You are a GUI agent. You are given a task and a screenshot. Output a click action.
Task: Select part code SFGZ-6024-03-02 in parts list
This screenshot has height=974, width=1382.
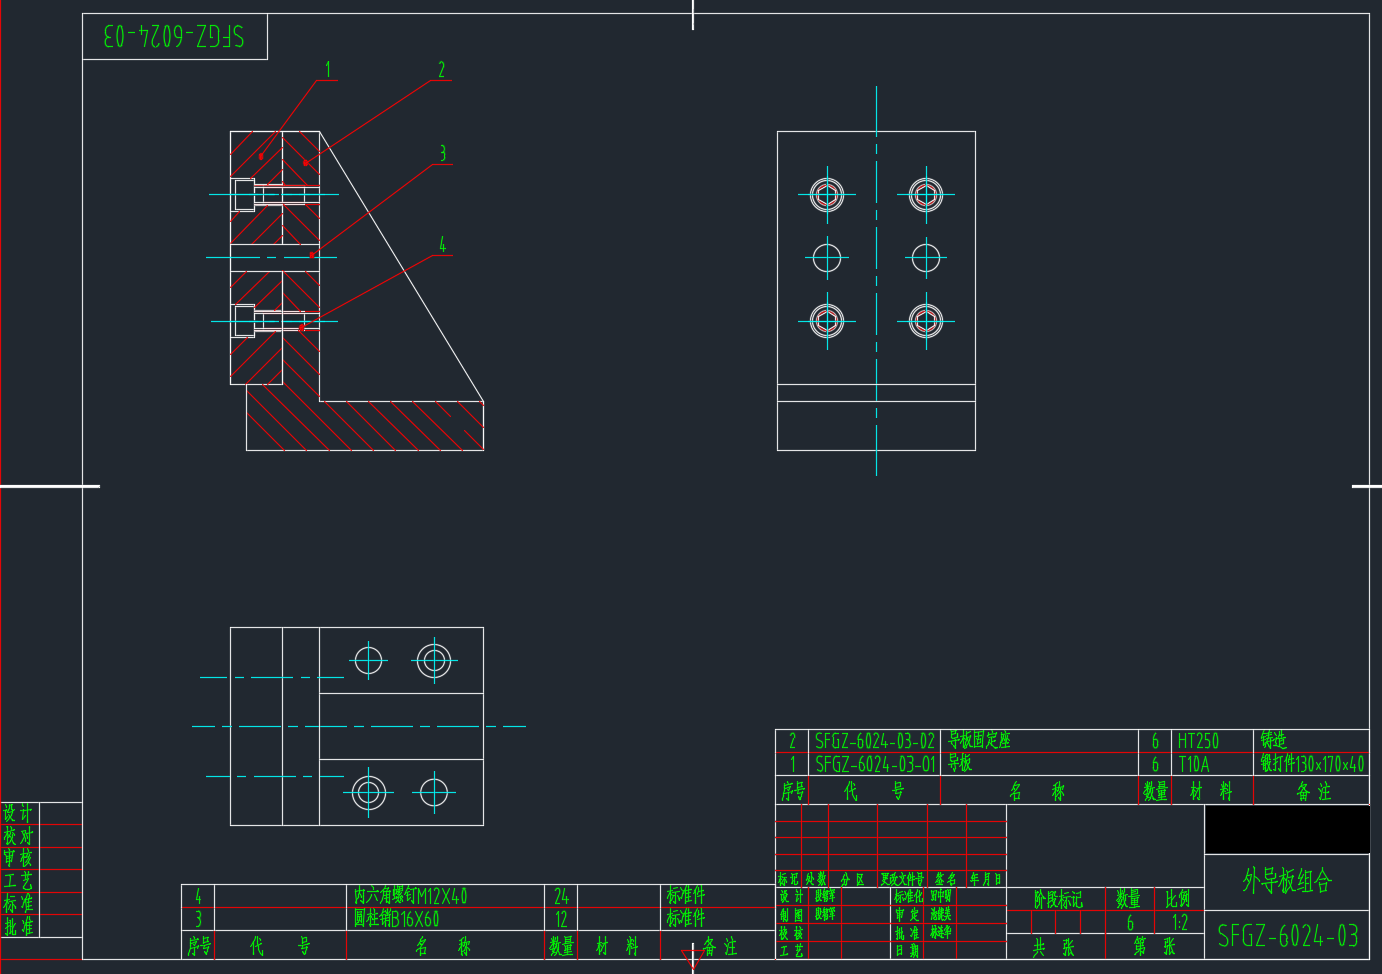point(874,741)
